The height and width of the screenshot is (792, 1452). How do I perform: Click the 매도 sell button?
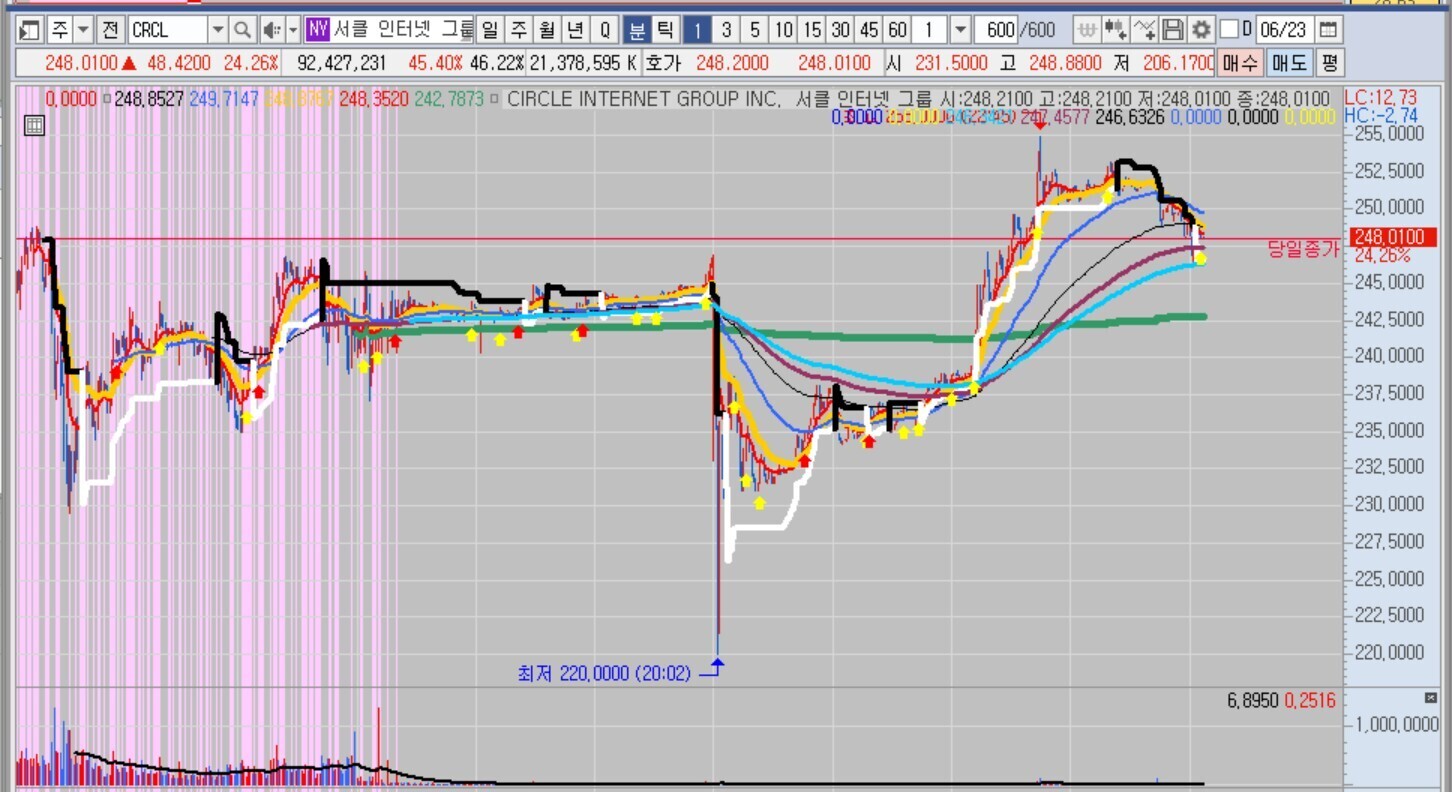[x=1290, y=63]
